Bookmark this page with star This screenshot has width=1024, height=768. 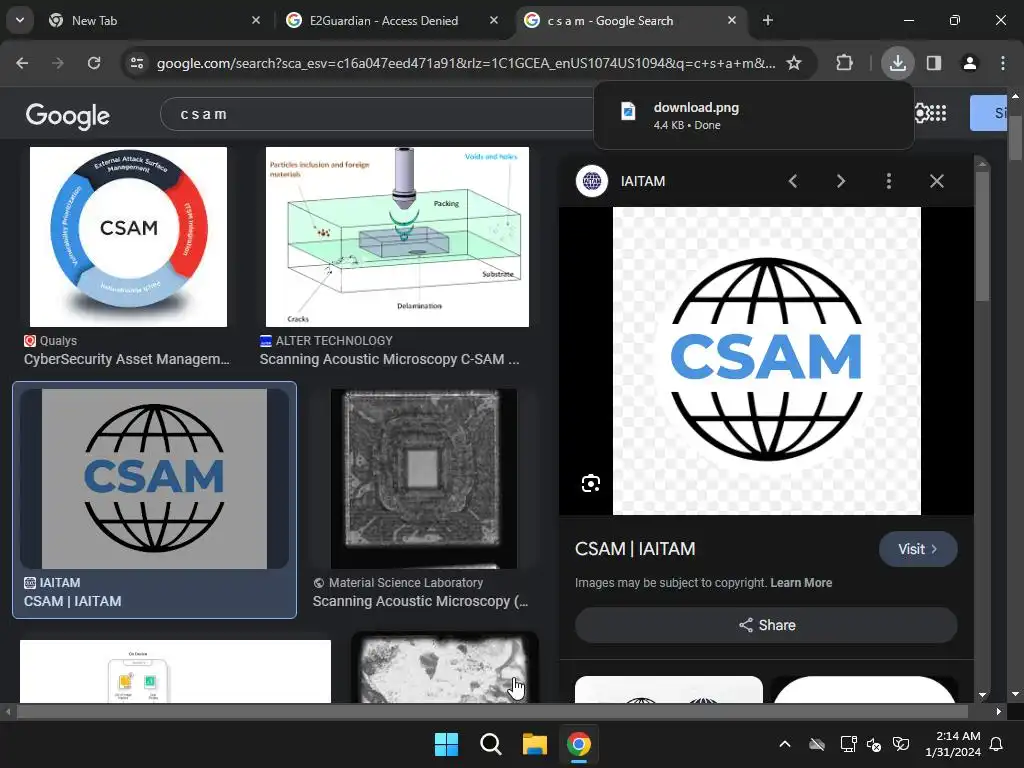click(793, 63)
